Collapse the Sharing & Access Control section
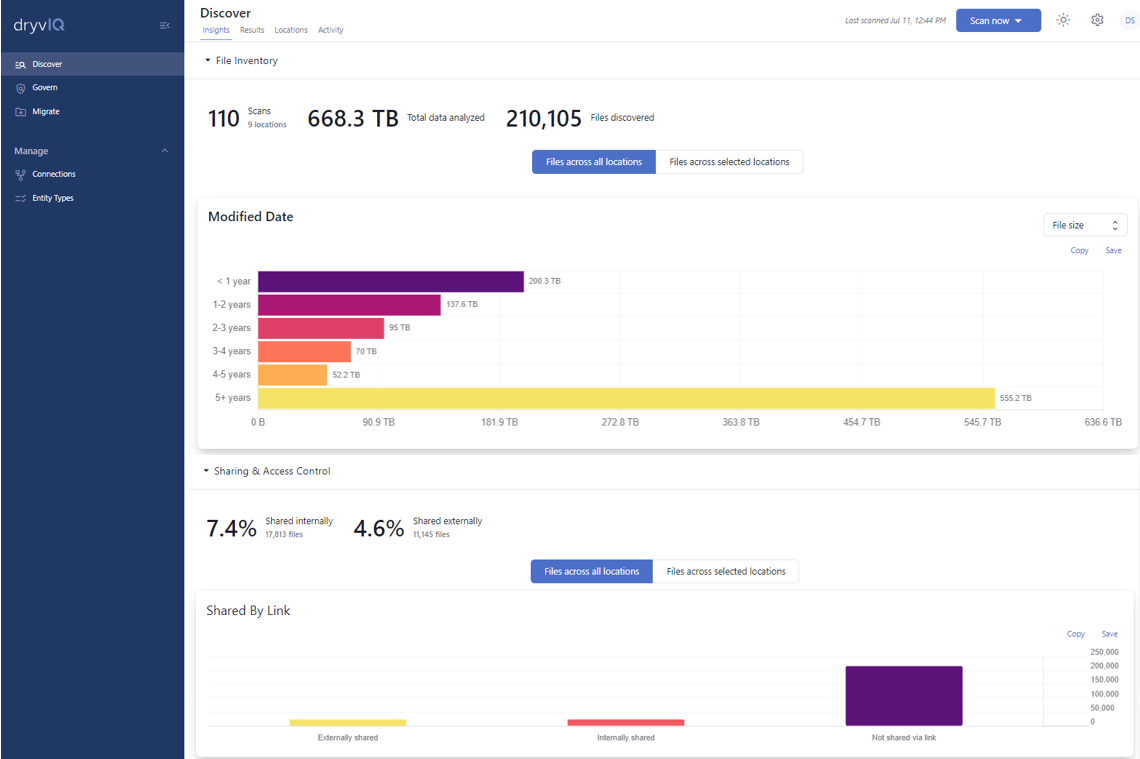 click(206, 471)
